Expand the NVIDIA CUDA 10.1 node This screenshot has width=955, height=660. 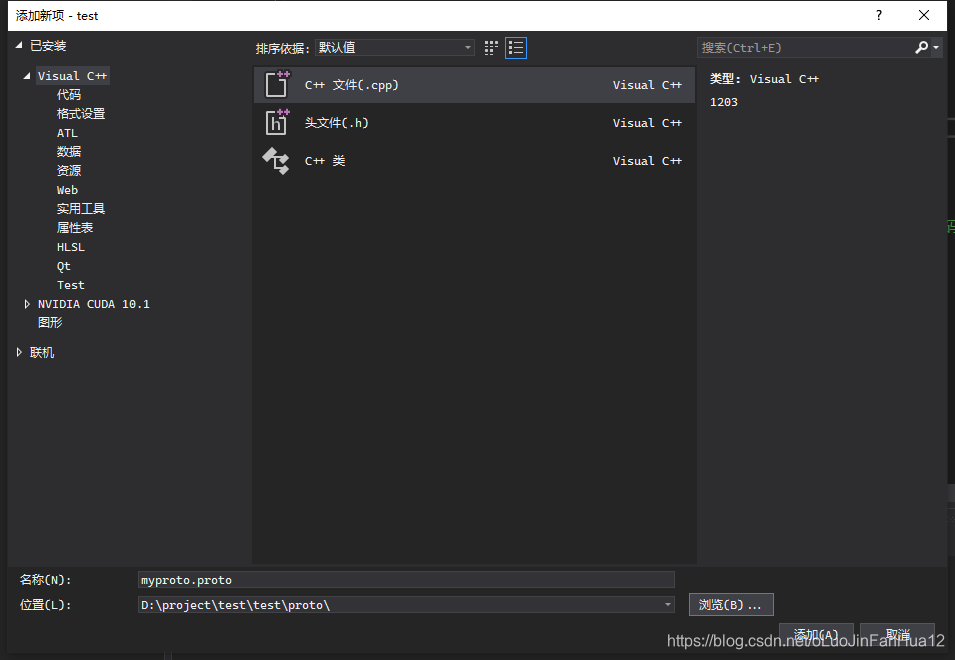point(27,304)
